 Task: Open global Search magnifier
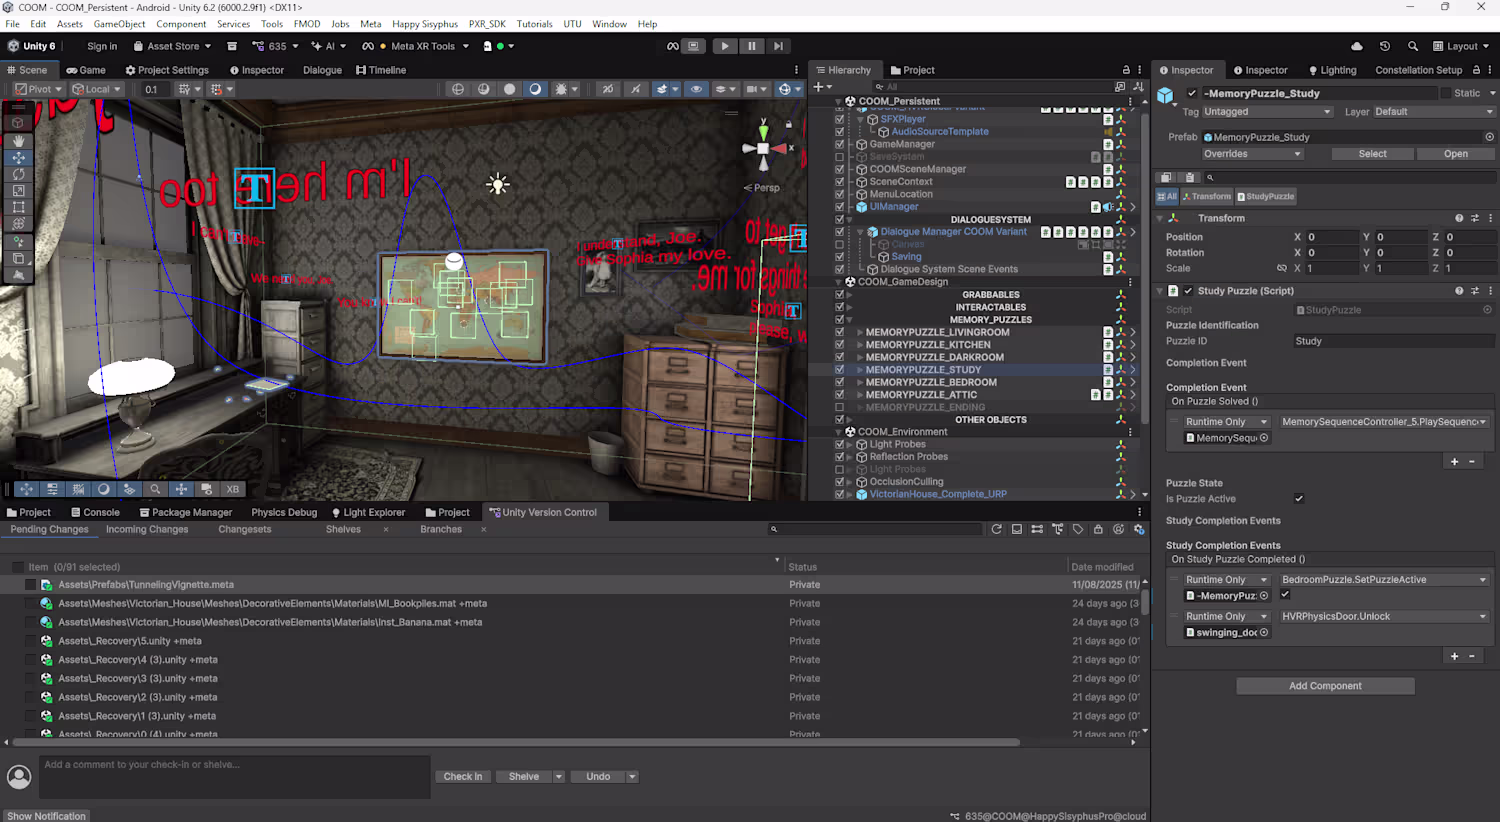(1413, 46)
